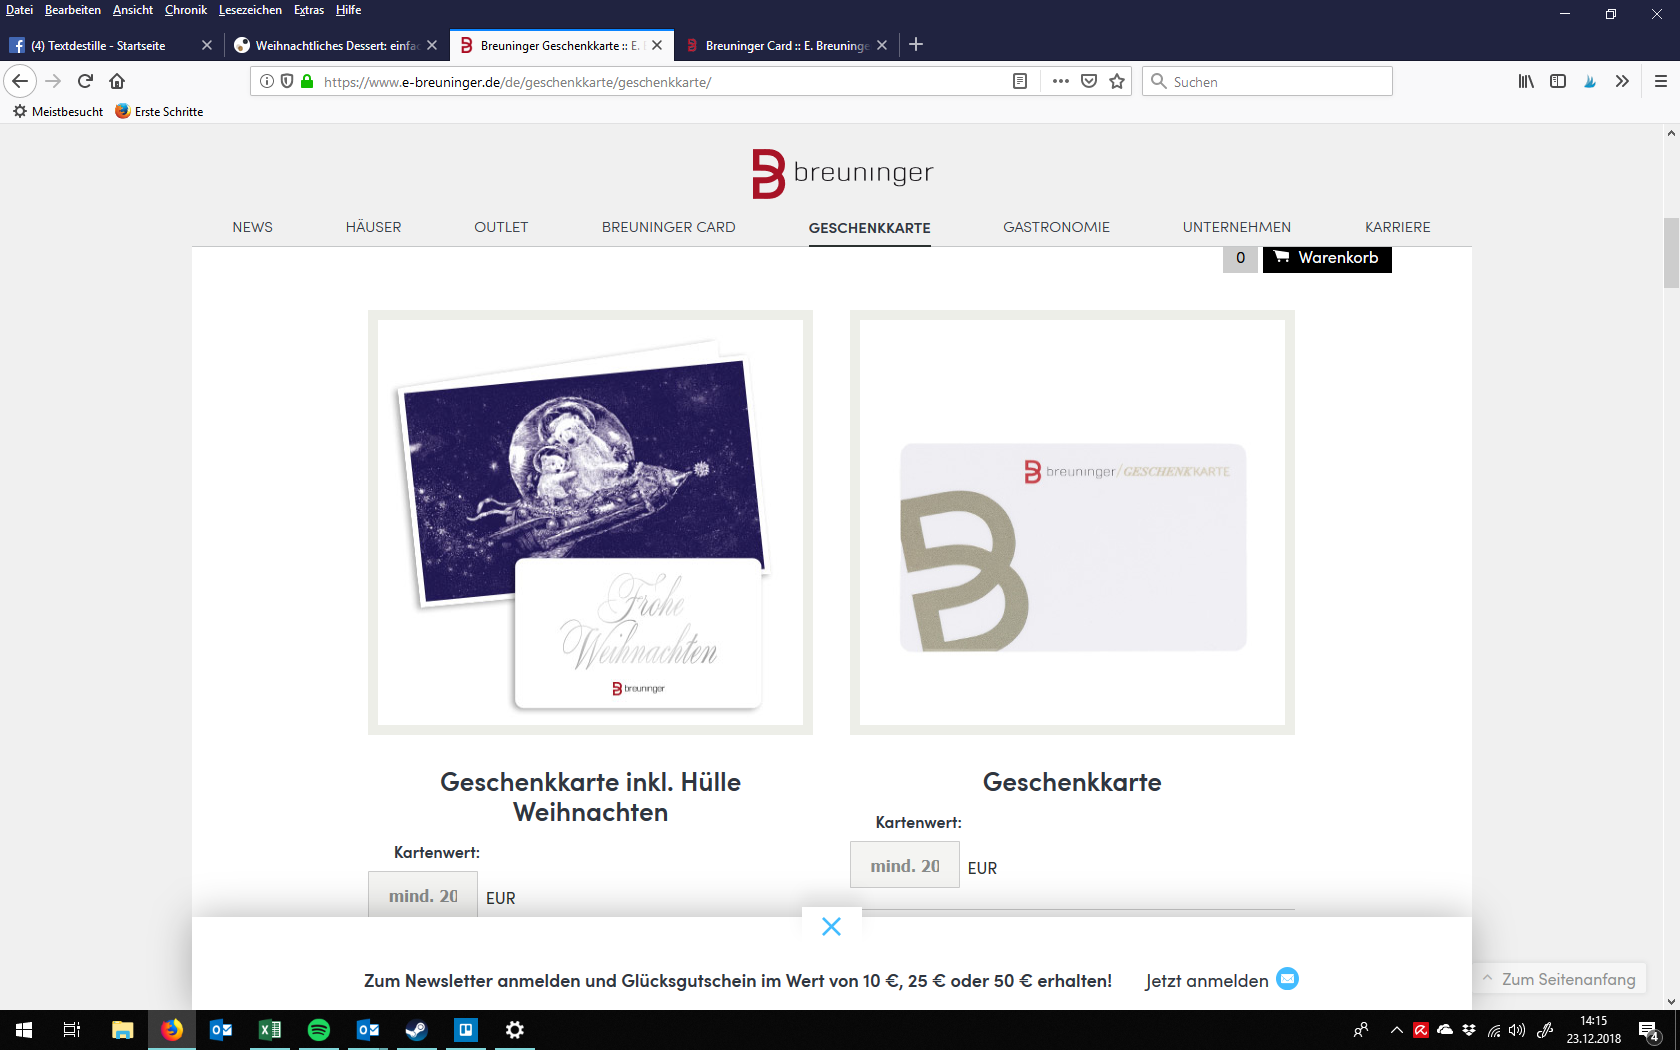Go to NEWS section

[252, 227]
